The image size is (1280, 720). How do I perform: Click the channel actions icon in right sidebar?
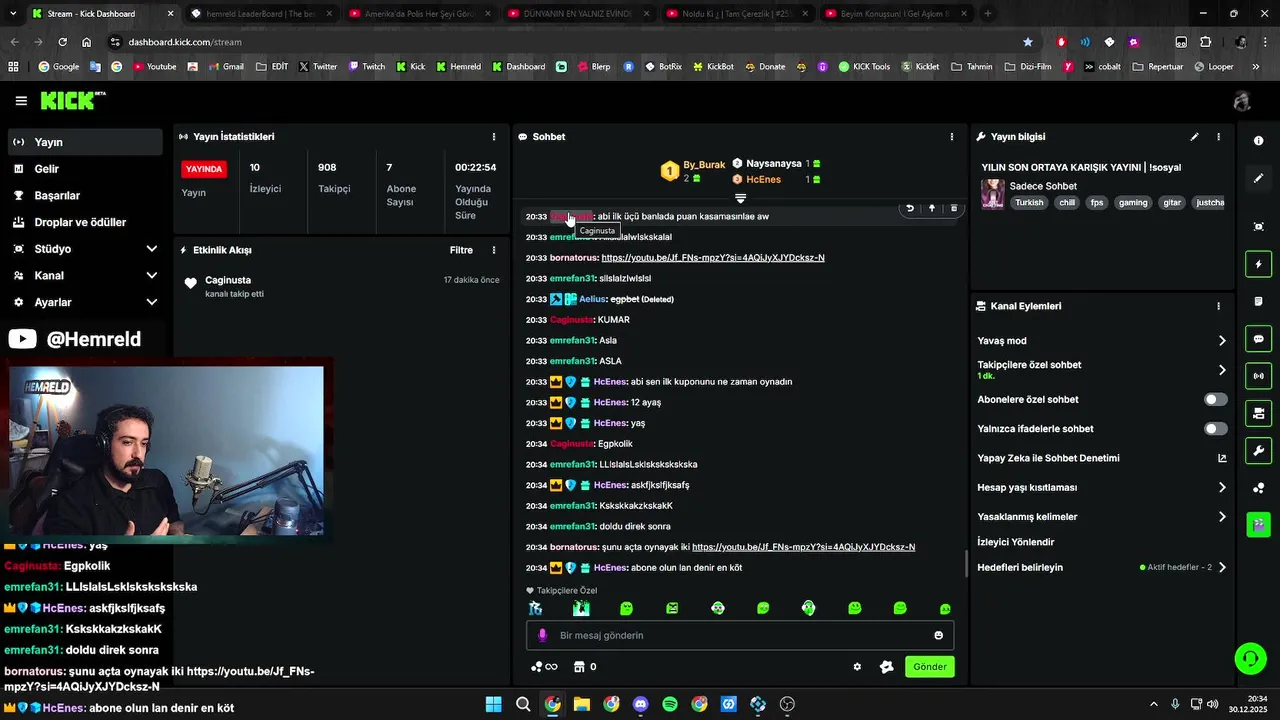1259,413
